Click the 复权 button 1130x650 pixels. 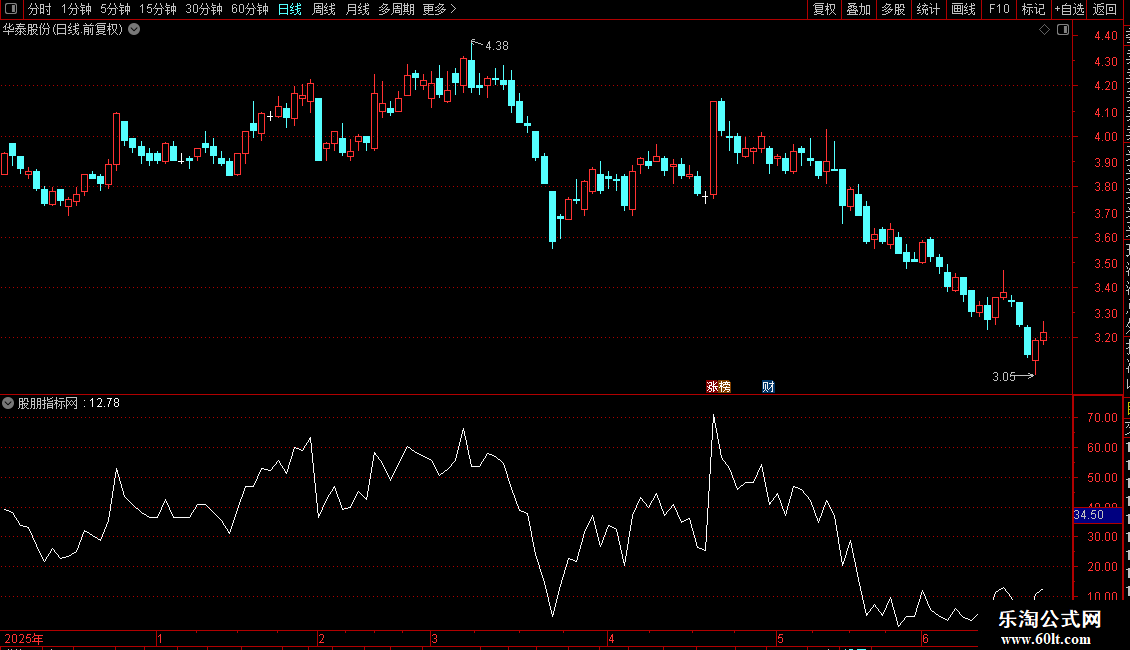coord(824,9)
